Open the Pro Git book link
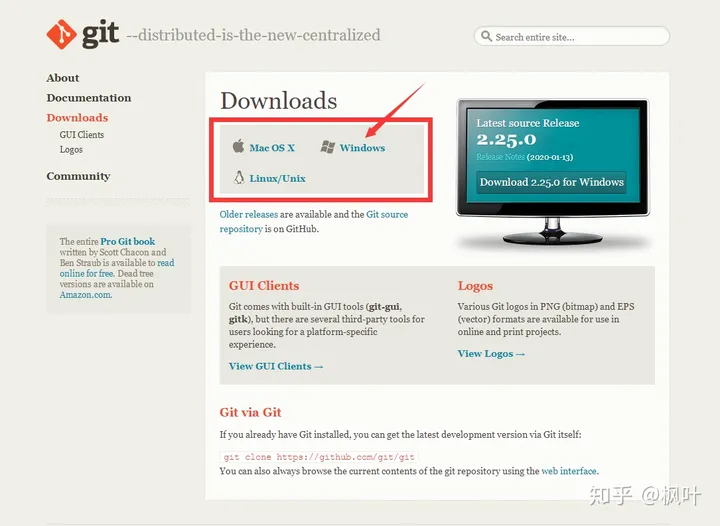Viewport: 720px width, 526px height. (128, 241)
